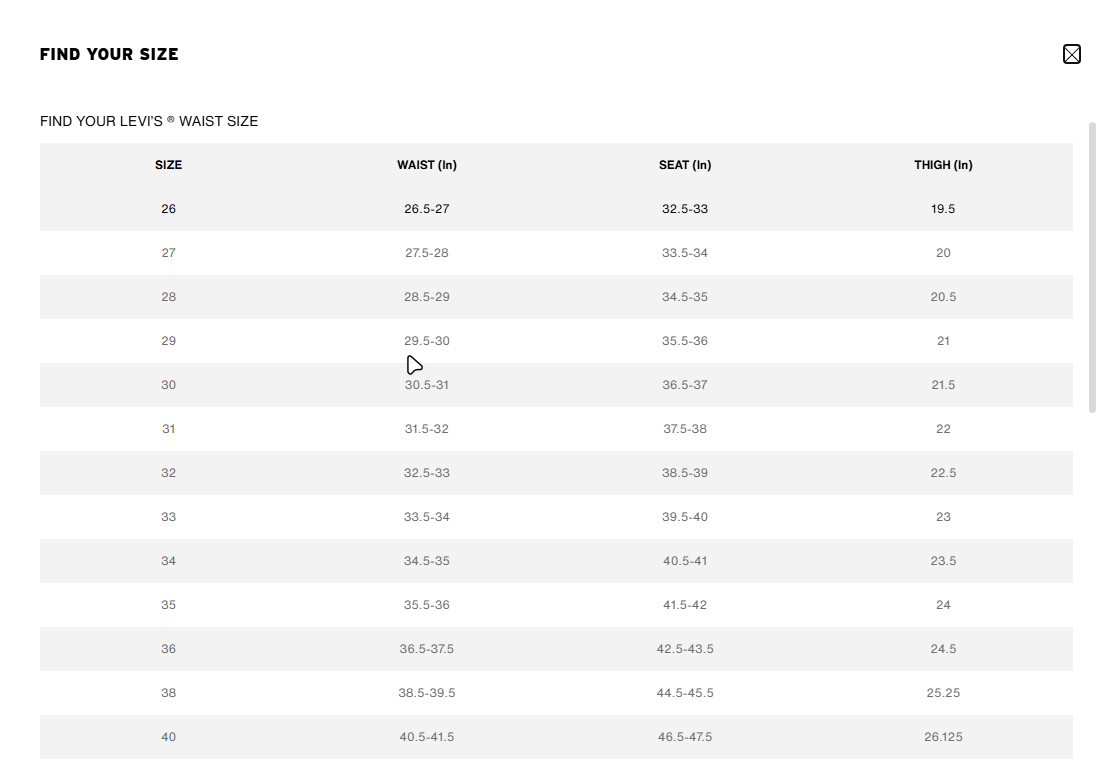
Task: Click the THIGH (In) column header
Action: pos(943,165)
